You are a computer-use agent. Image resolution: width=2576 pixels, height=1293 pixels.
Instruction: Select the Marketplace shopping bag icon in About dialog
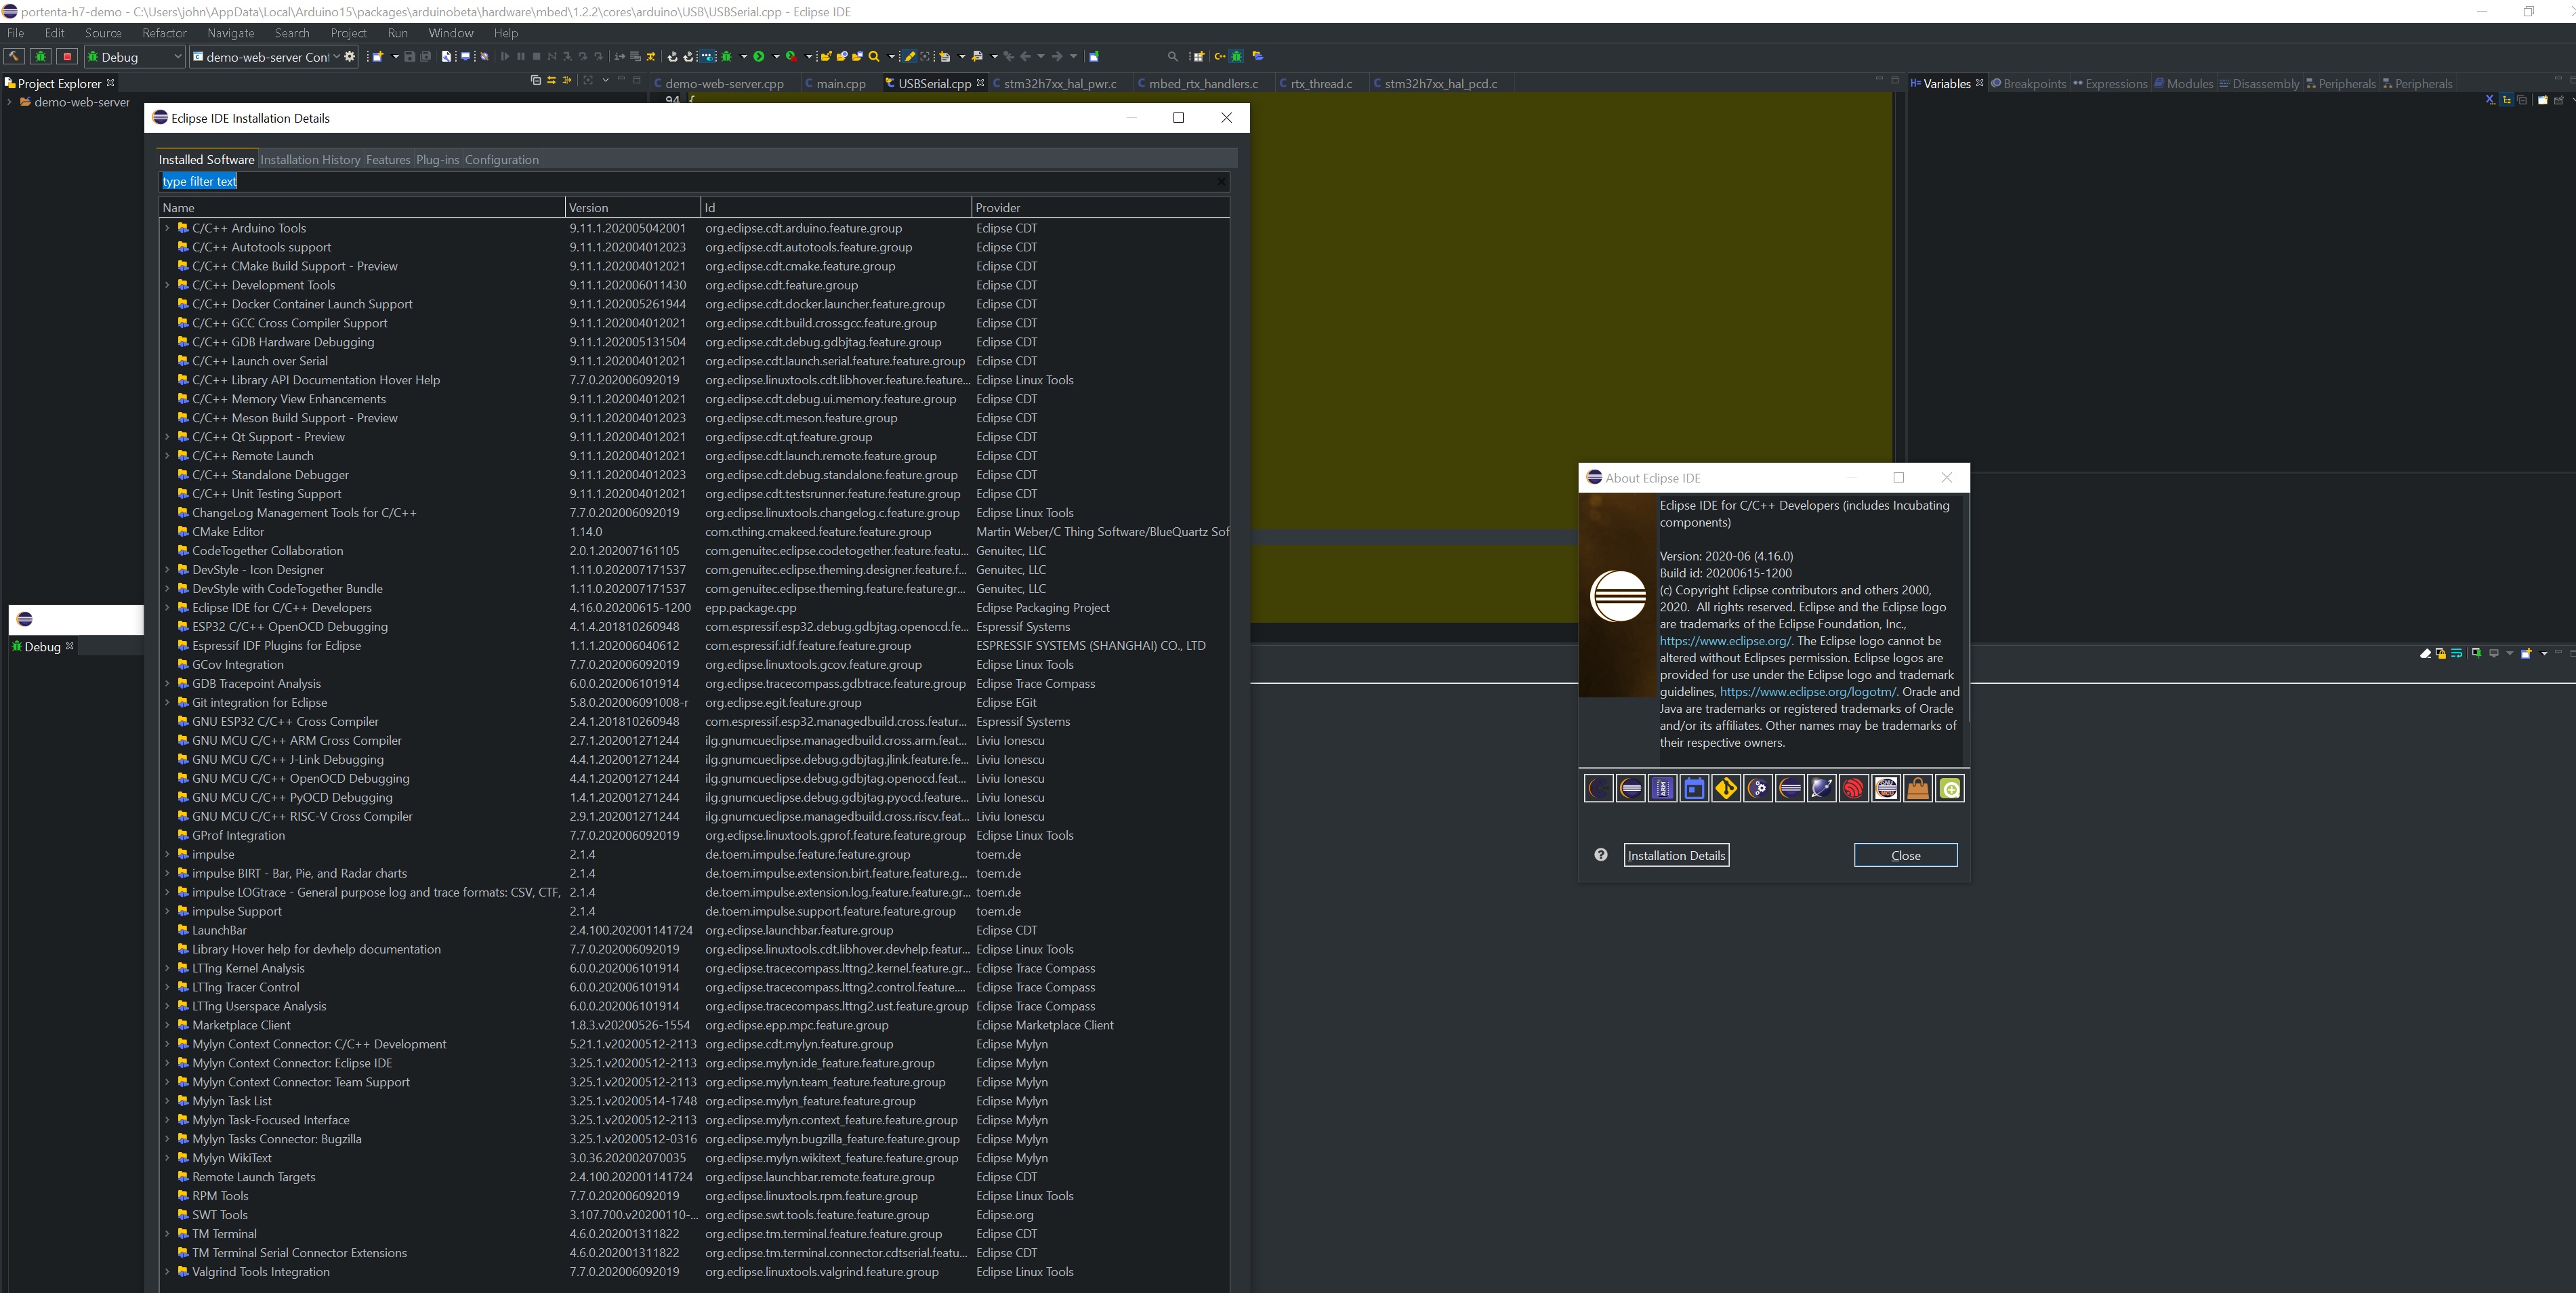click(x=1919, y=788)
